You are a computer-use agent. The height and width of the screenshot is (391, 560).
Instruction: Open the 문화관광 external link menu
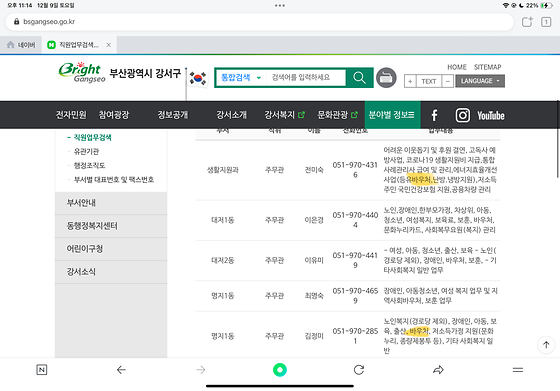[x=338, y=115]
